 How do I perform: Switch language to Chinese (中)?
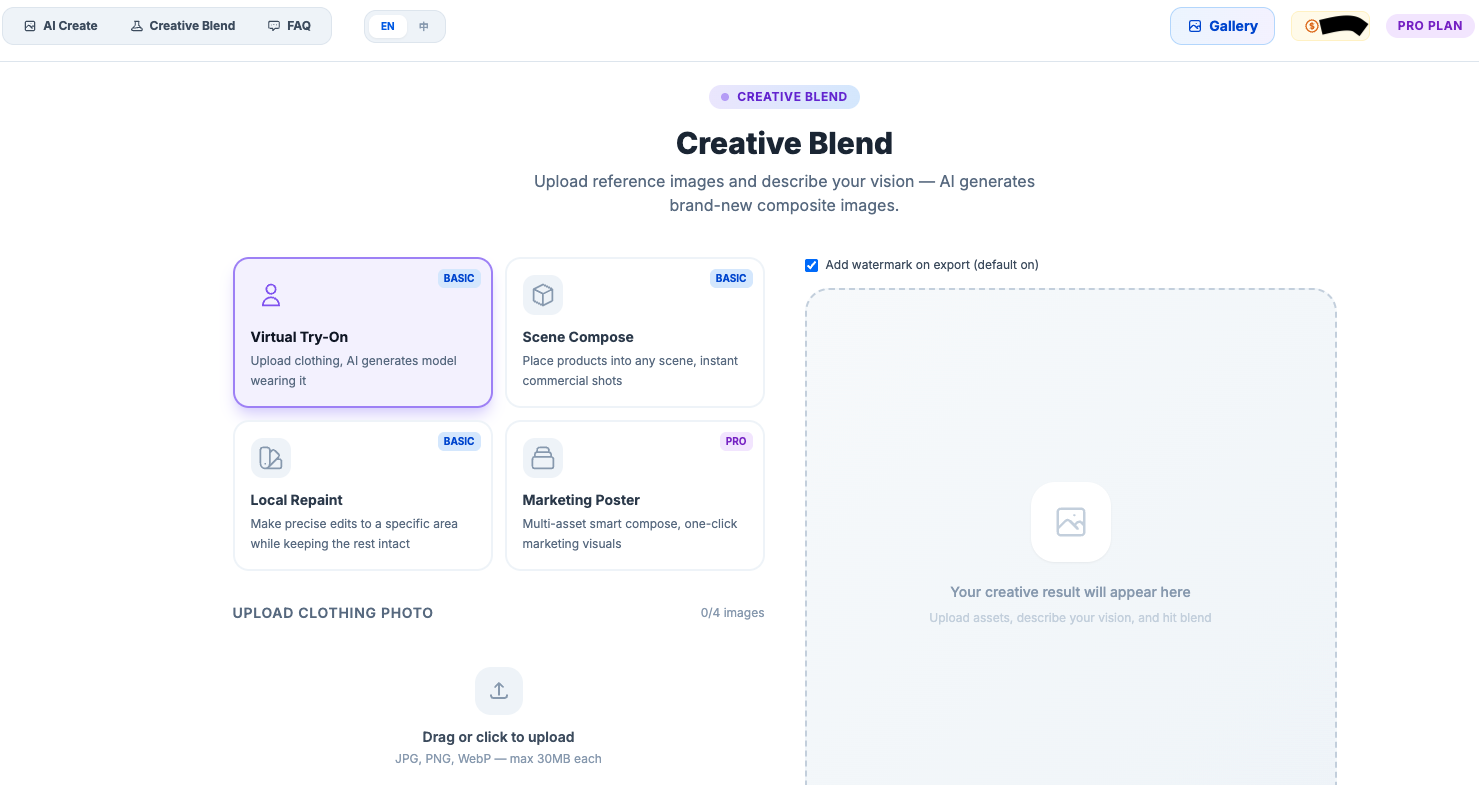click(424, 27)
